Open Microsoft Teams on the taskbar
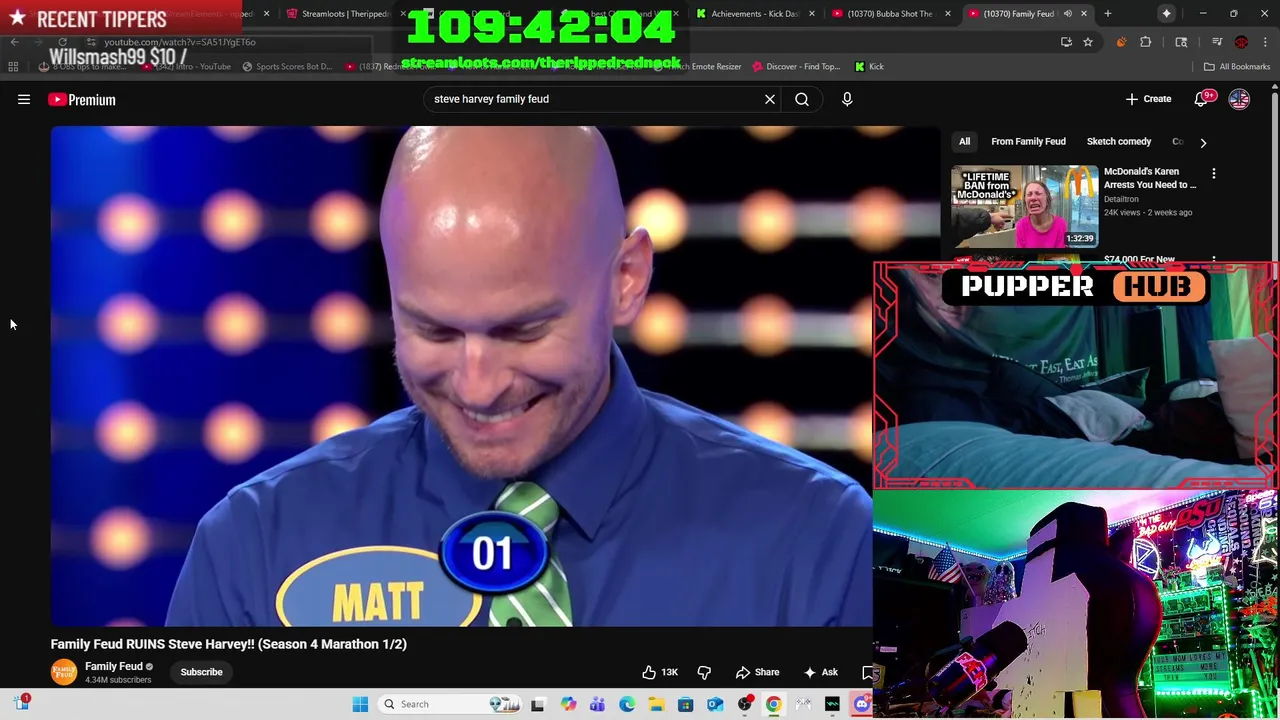The image size is (1280, 720). 597,704
